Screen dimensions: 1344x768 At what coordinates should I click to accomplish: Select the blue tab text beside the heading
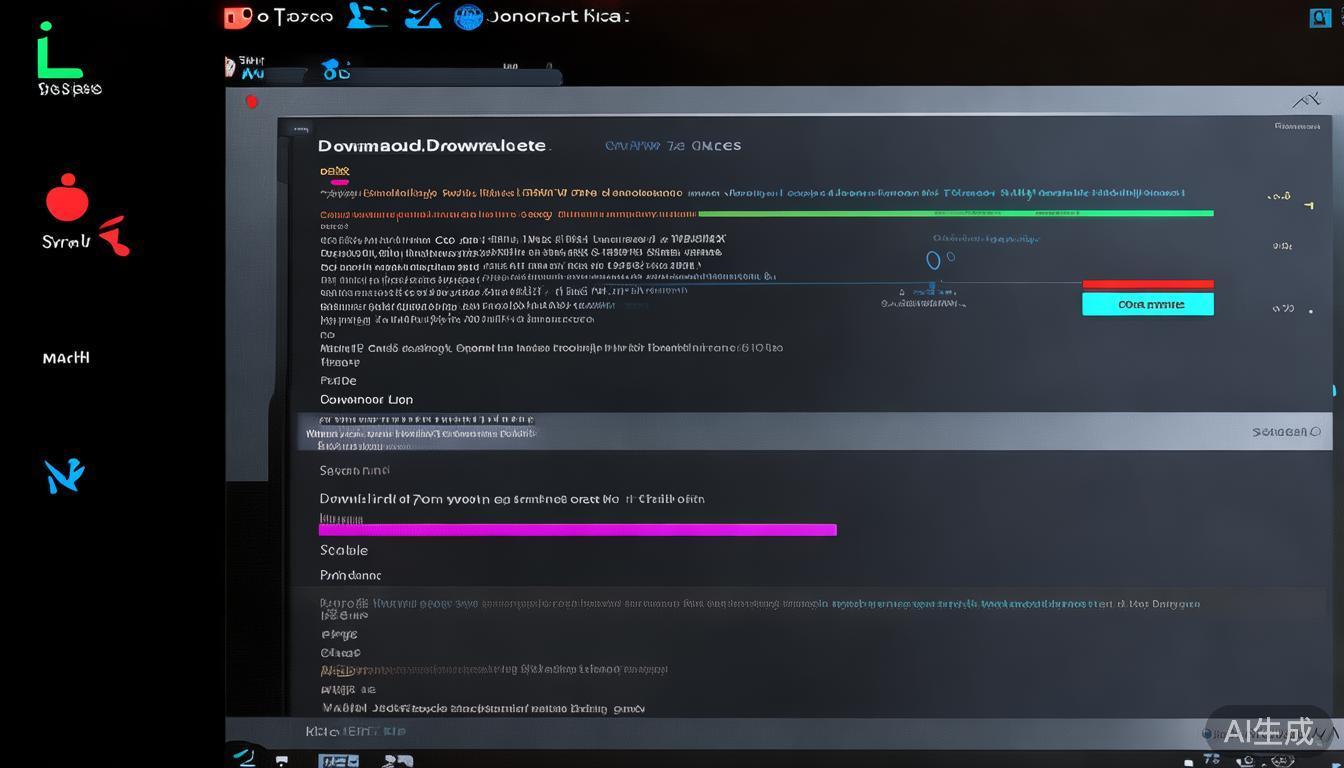click(x=672, y=146)
